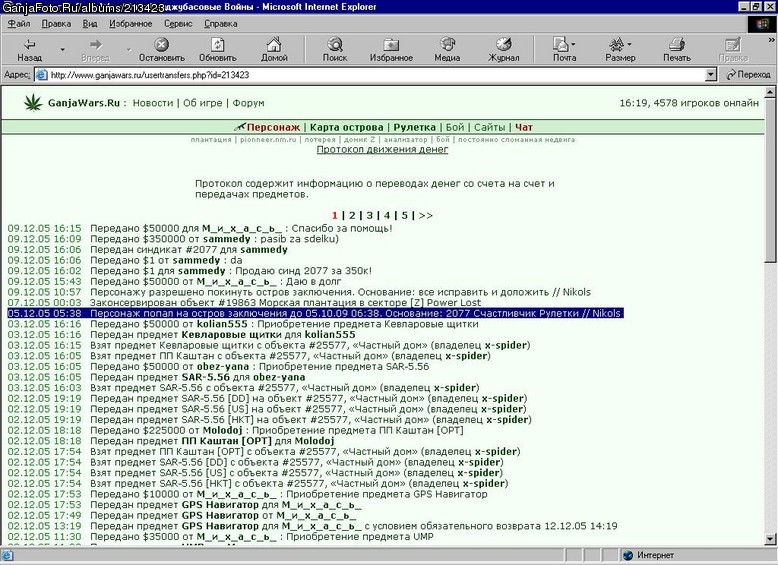The height and width of the screenshot is (565, 778).
Task: Open Favorites (Избранное) toolbar icon
Action: pyautogui.click(x=391, y=45)
